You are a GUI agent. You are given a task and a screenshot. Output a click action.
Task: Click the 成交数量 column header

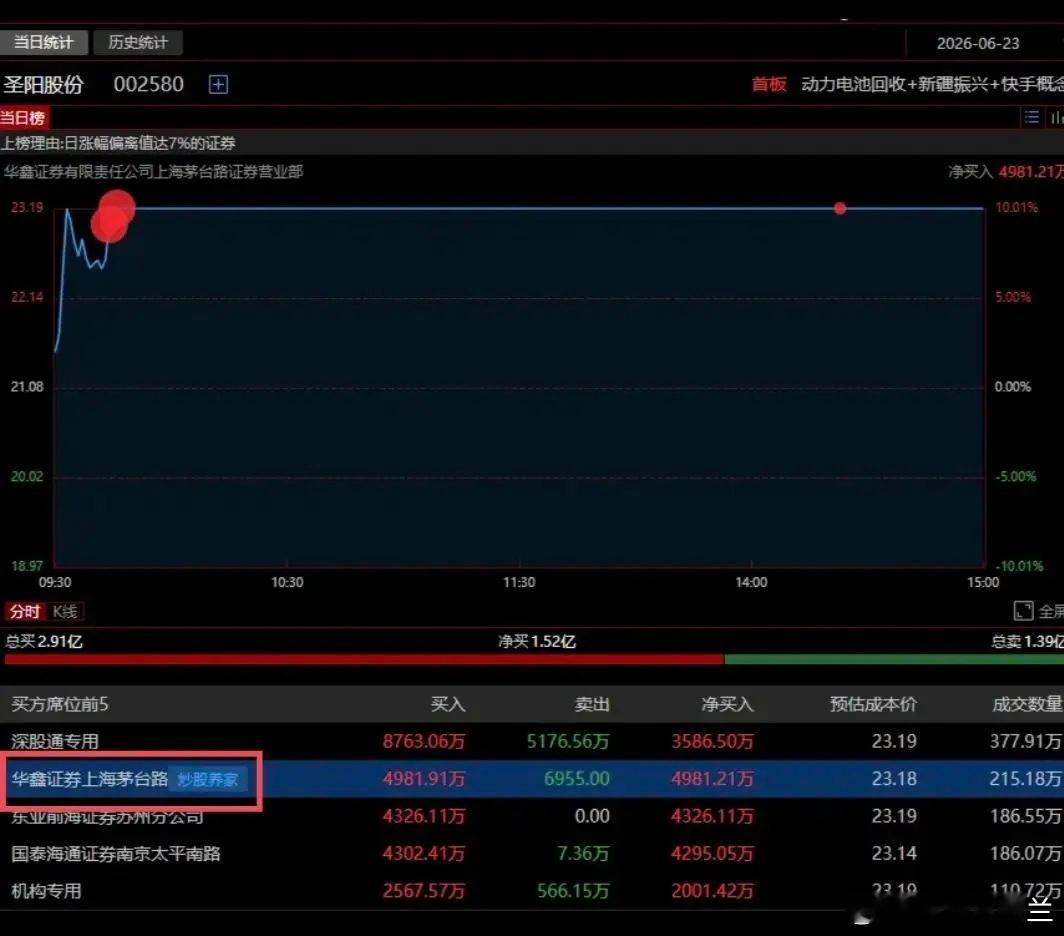point(1027,705)
